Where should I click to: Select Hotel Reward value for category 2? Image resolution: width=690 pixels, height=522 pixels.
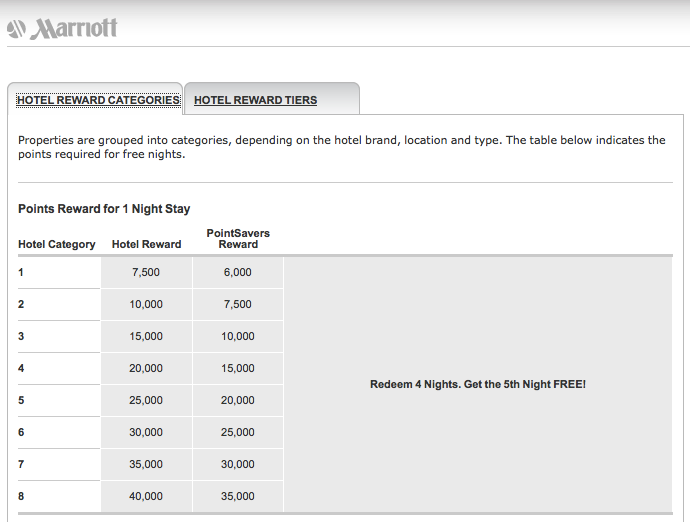click(146, 304)
